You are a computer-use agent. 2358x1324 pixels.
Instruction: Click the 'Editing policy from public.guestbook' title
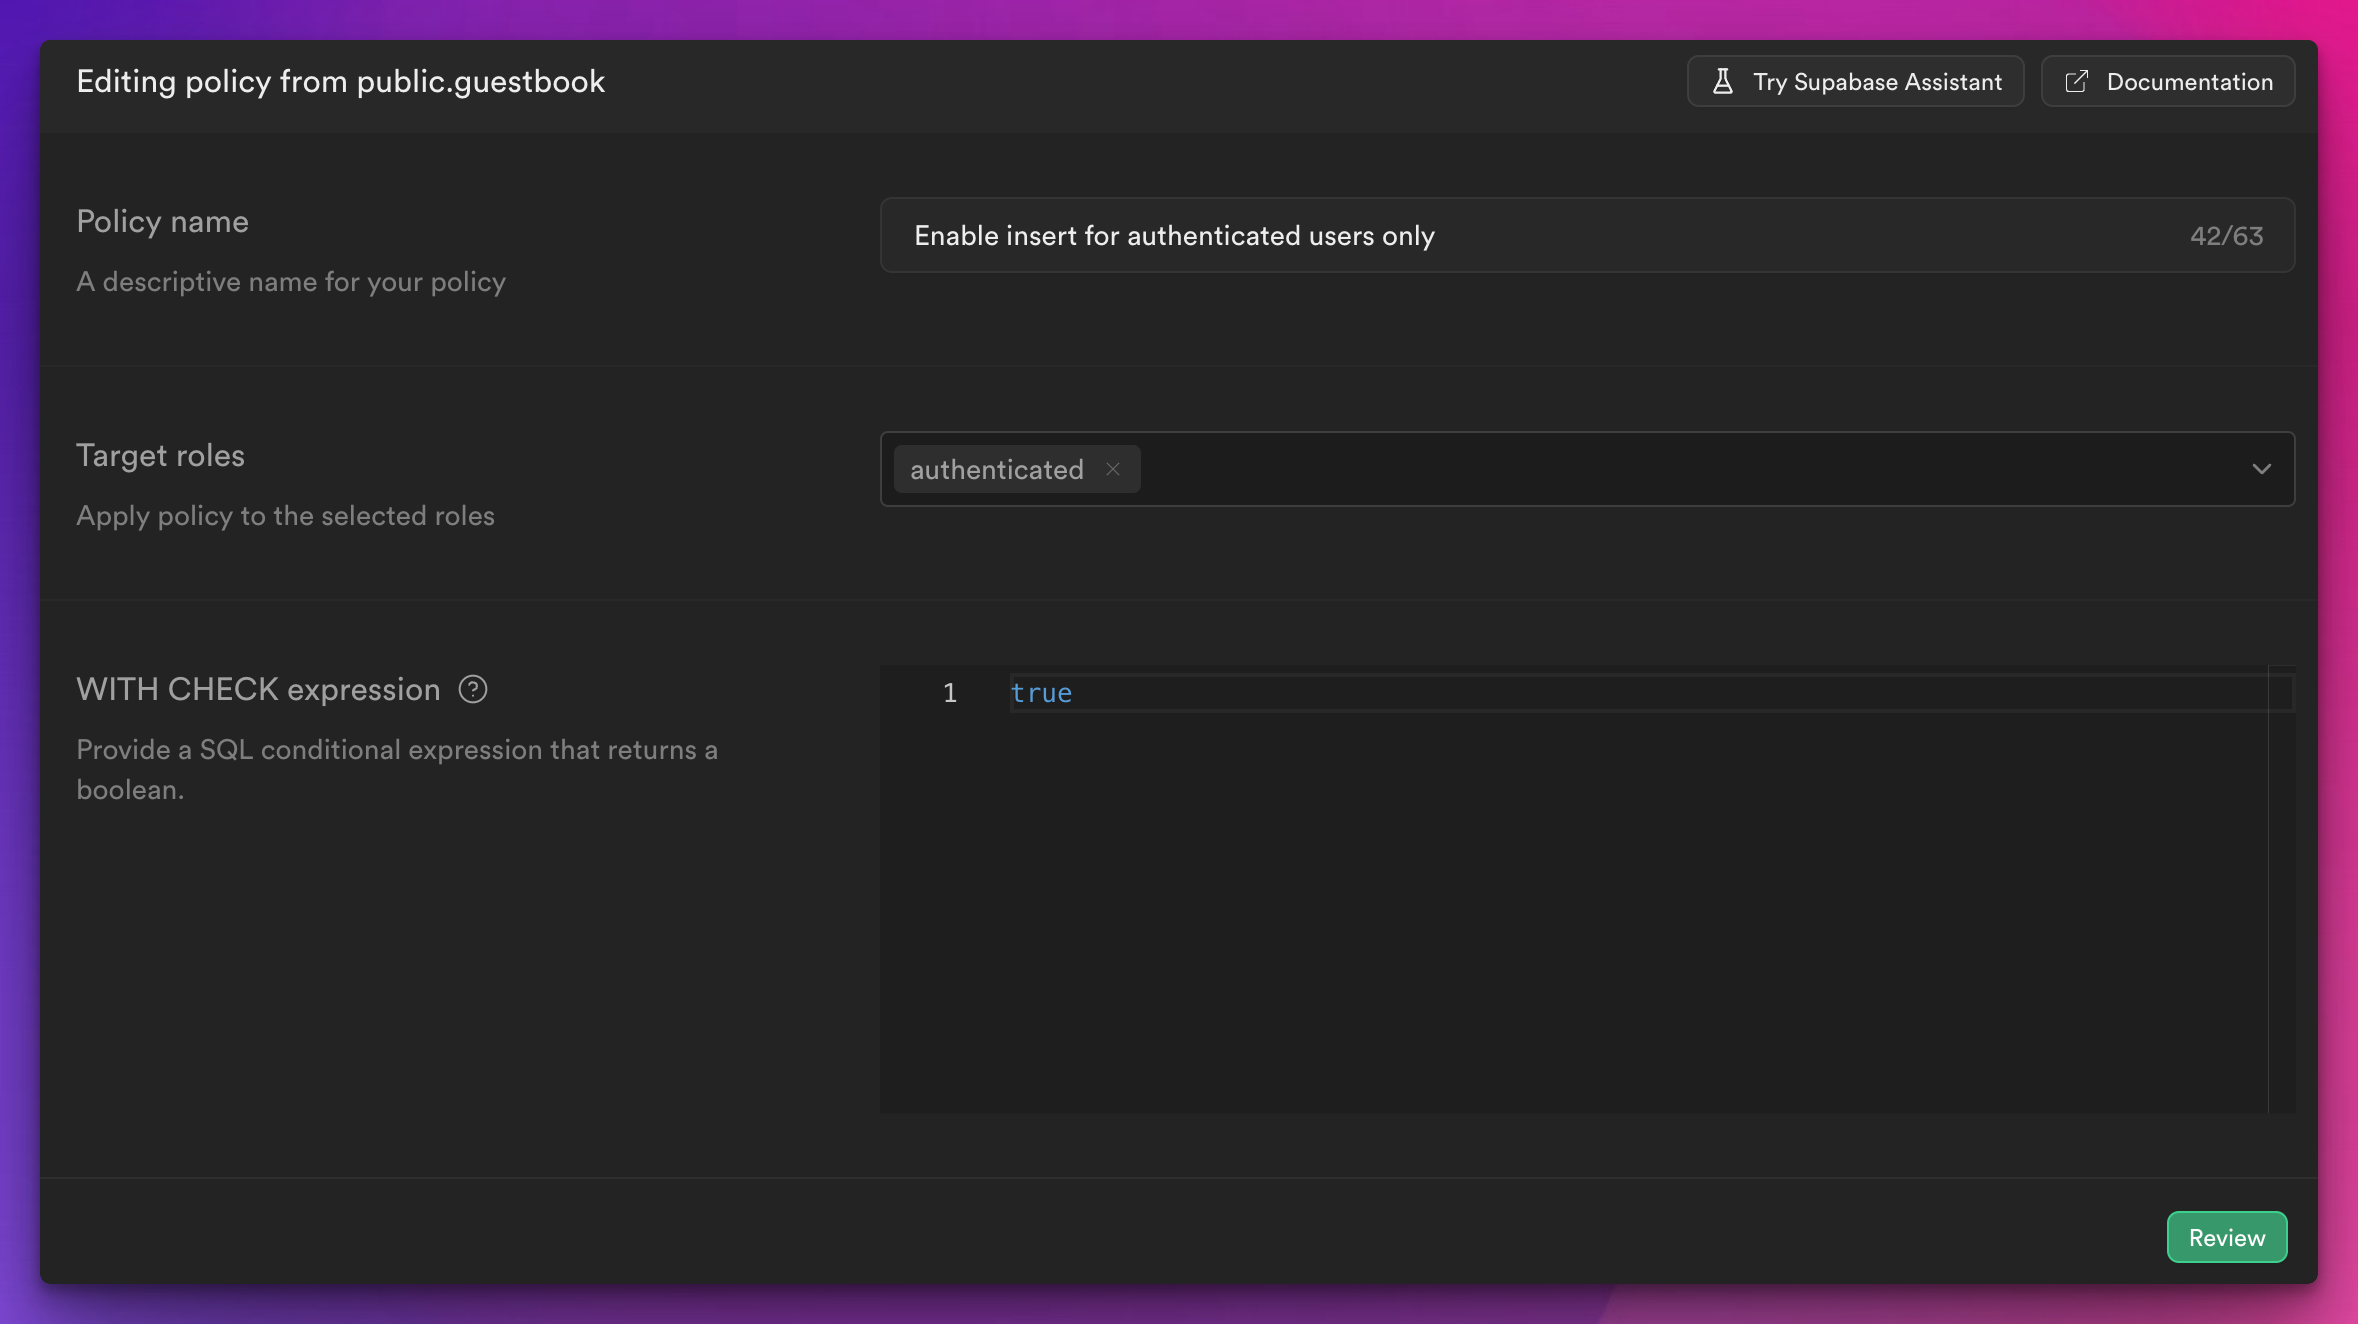pyautogui.click(x=341, y=81)
